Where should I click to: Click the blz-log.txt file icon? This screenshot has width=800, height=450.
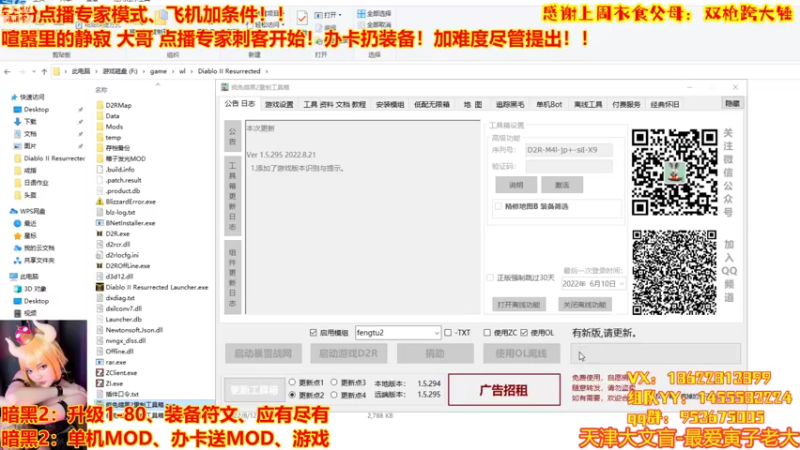click(x=99, y=212)
